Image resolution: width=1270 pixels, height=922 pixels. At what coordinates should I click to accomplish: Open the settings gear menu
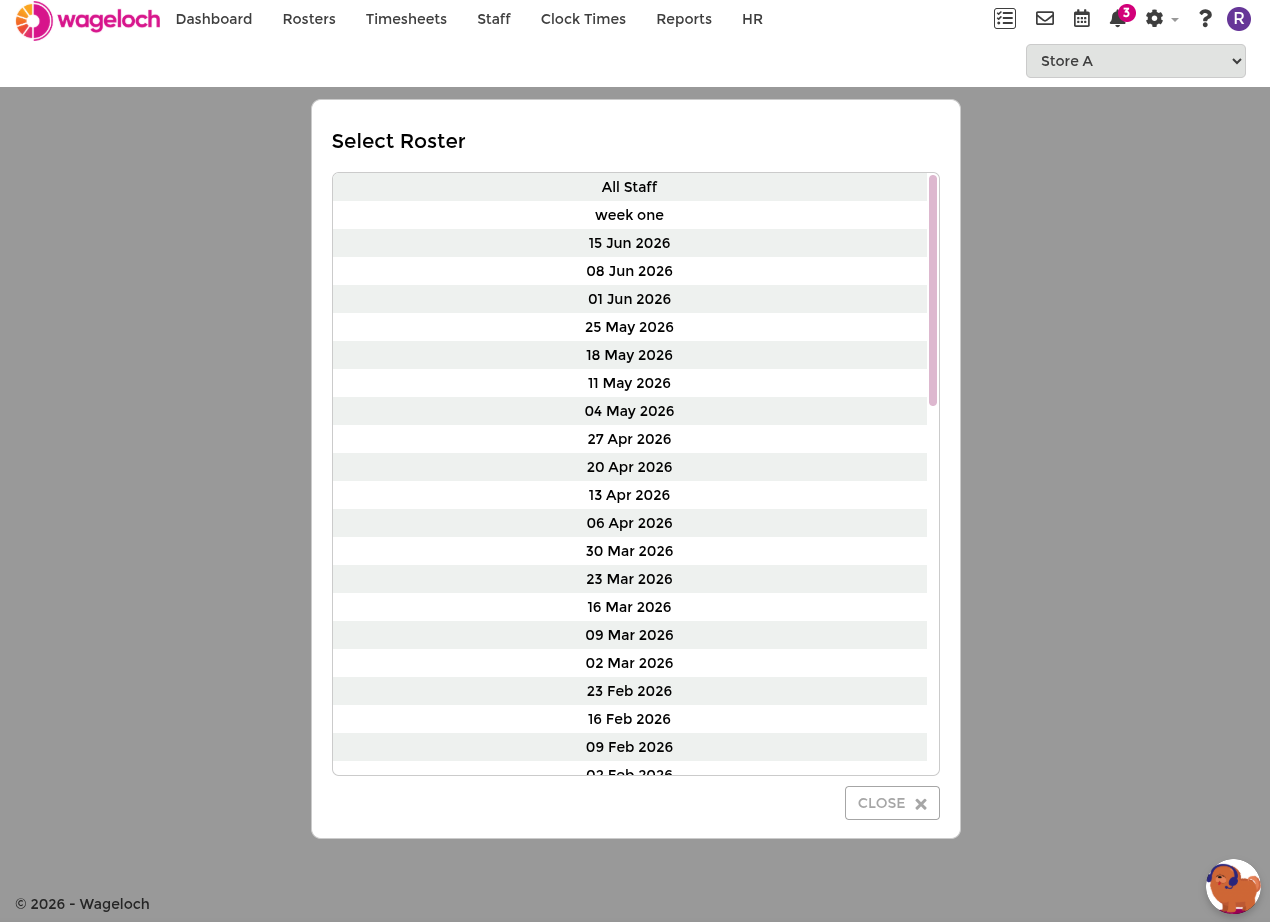pos(1161,18)
